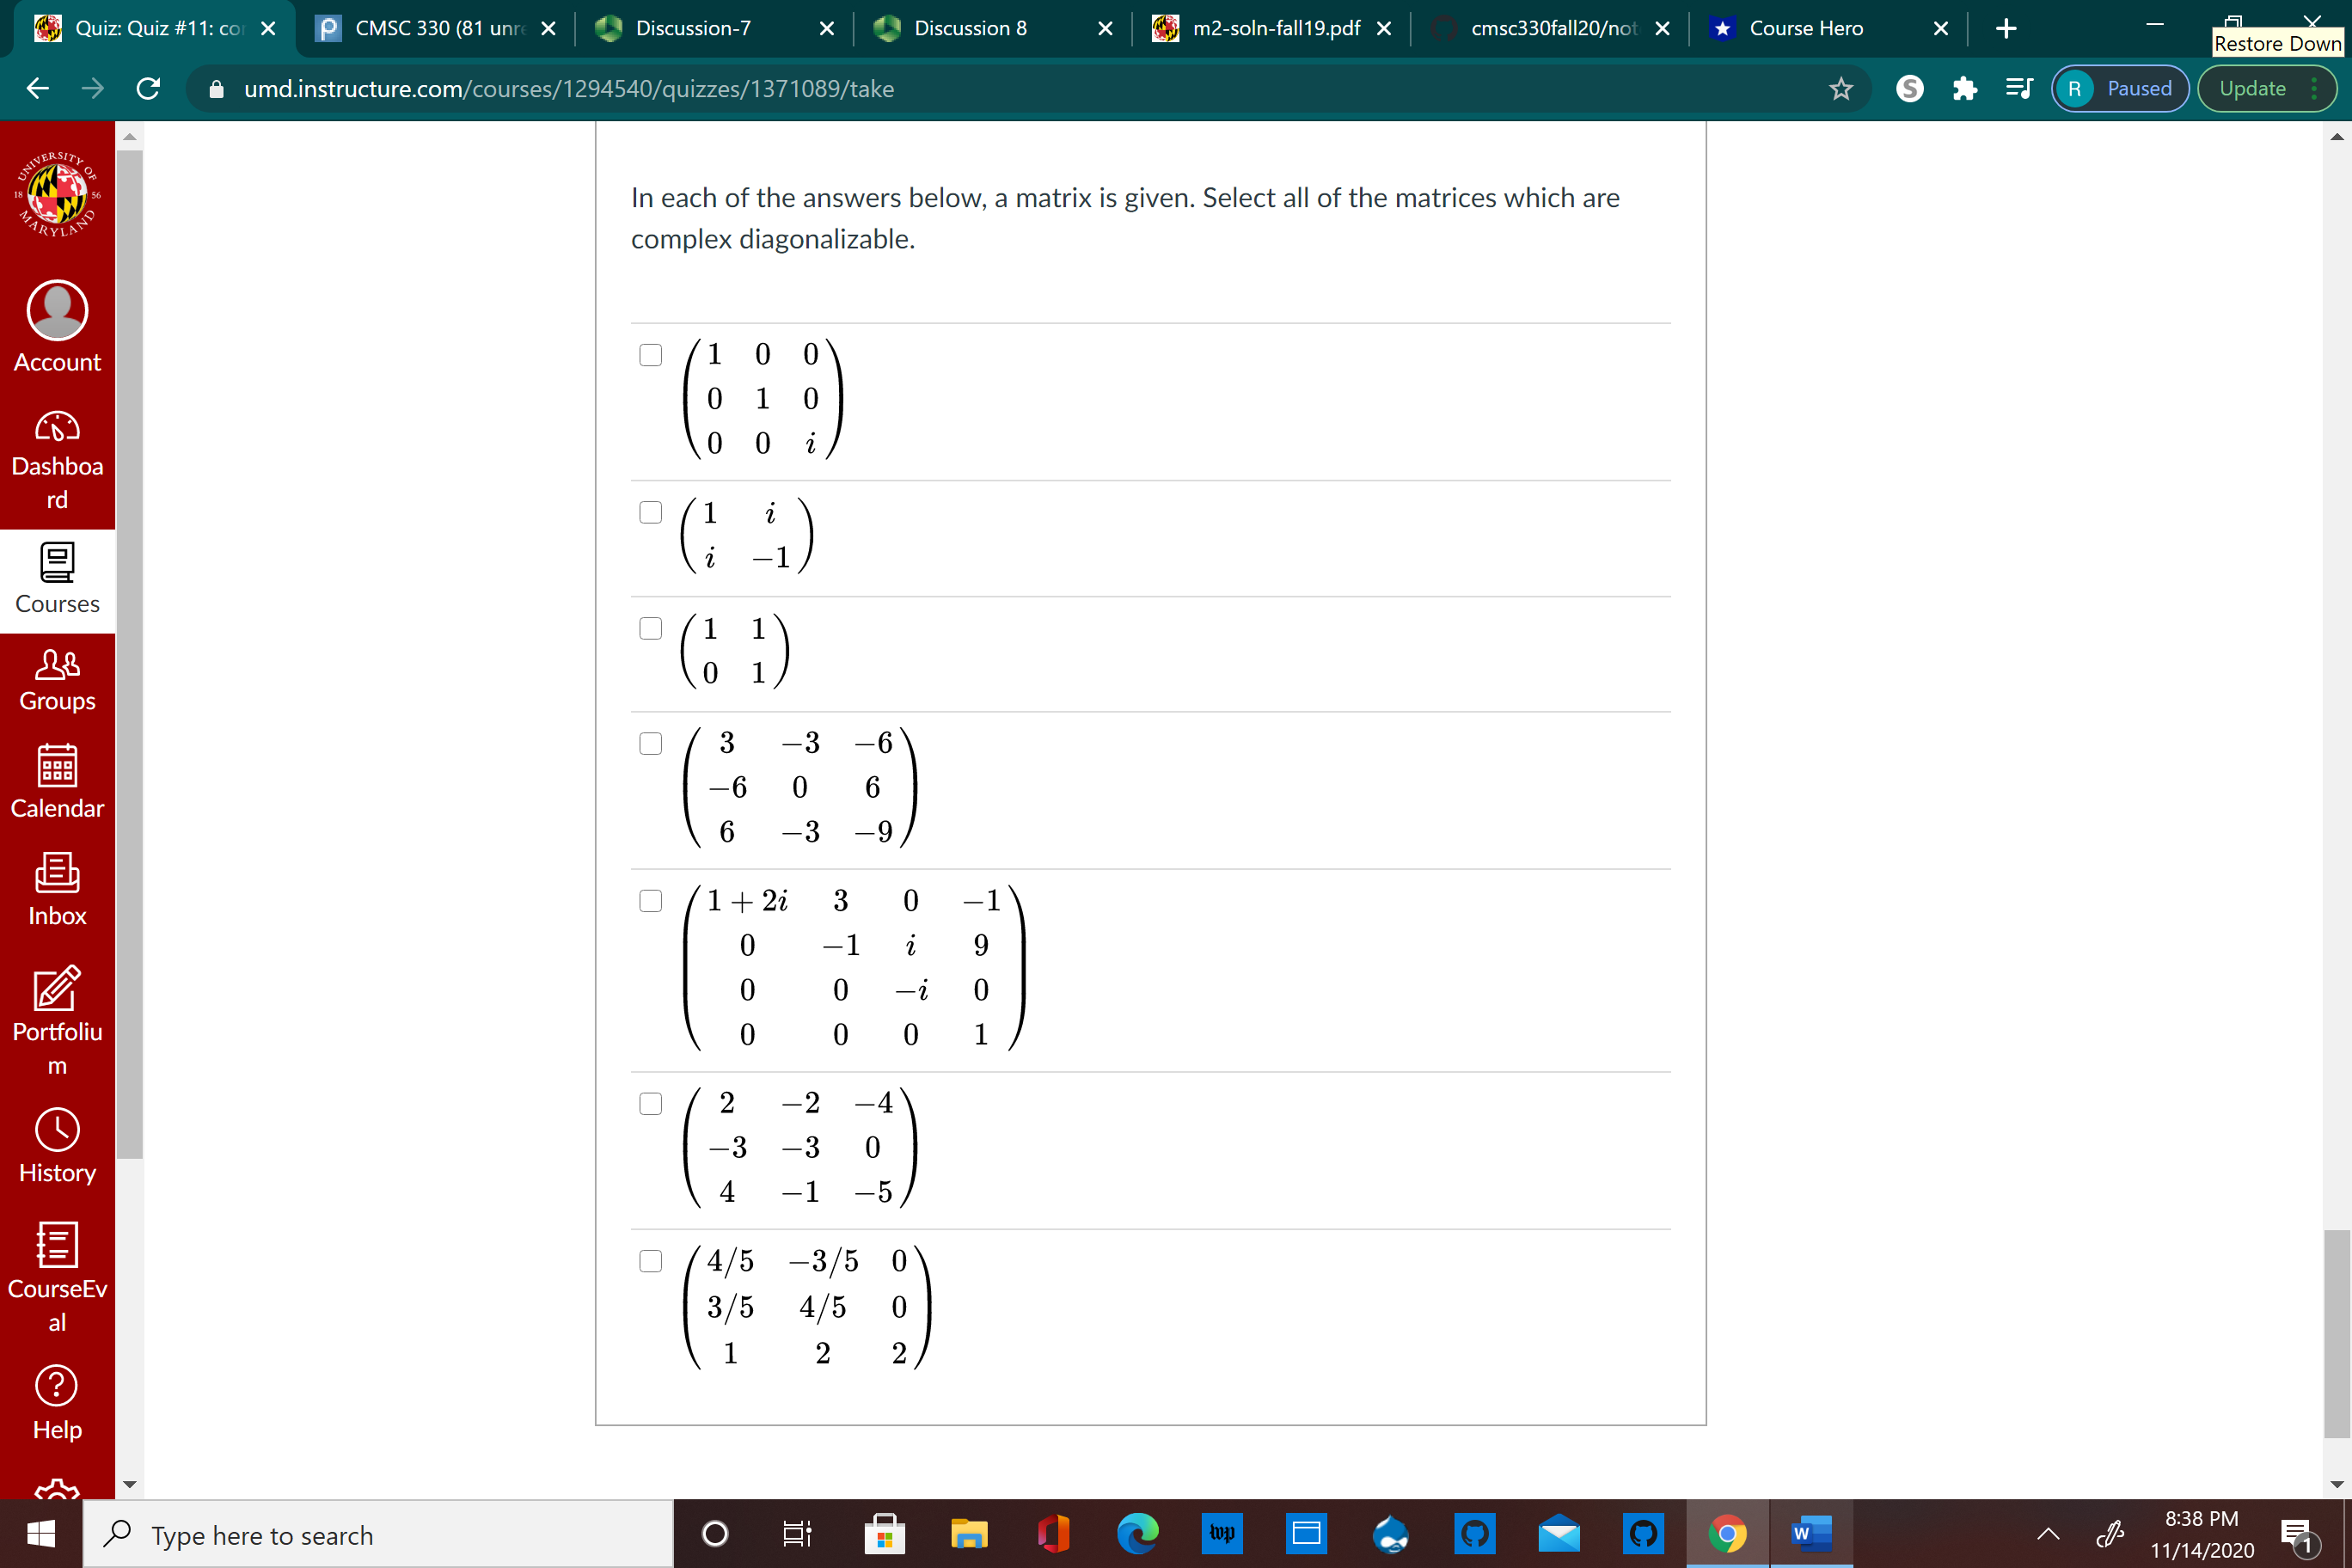The width and height of the screenshot is (2352, 1568).
Task: Open the Update dropdown menu in Chrome
Action: 2253,88
